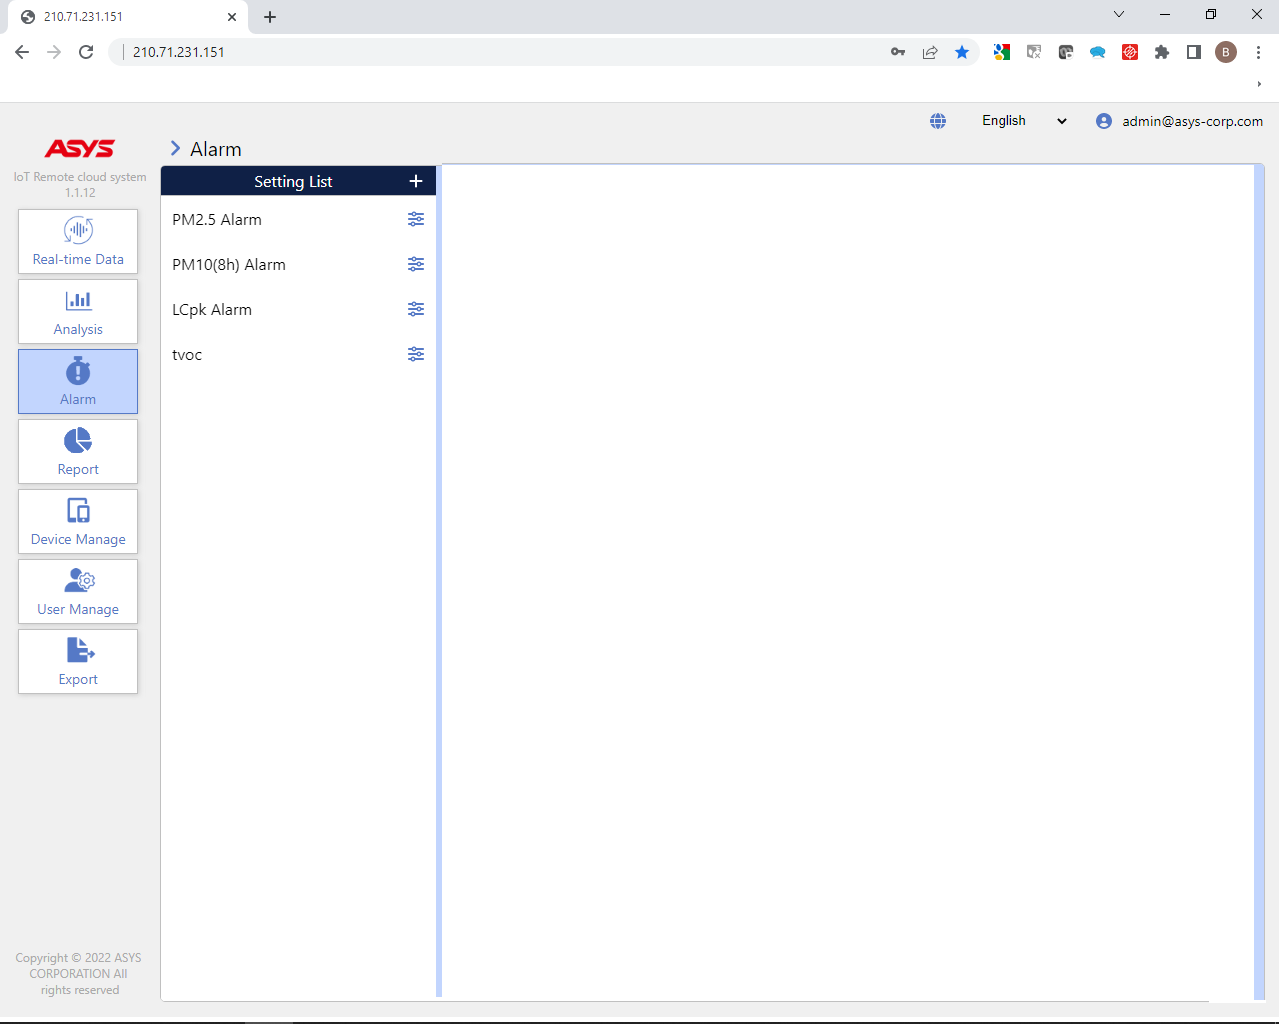Click the globe language icon
The width and height of the screenshot is (1279, 1024).
click(938, 121)
